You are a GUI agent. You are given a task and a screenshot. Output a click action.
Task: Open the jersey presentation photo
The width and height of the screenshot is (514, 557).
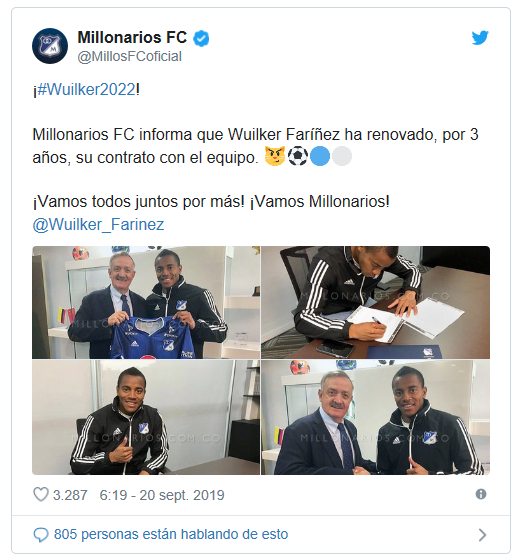click(146, 302)
